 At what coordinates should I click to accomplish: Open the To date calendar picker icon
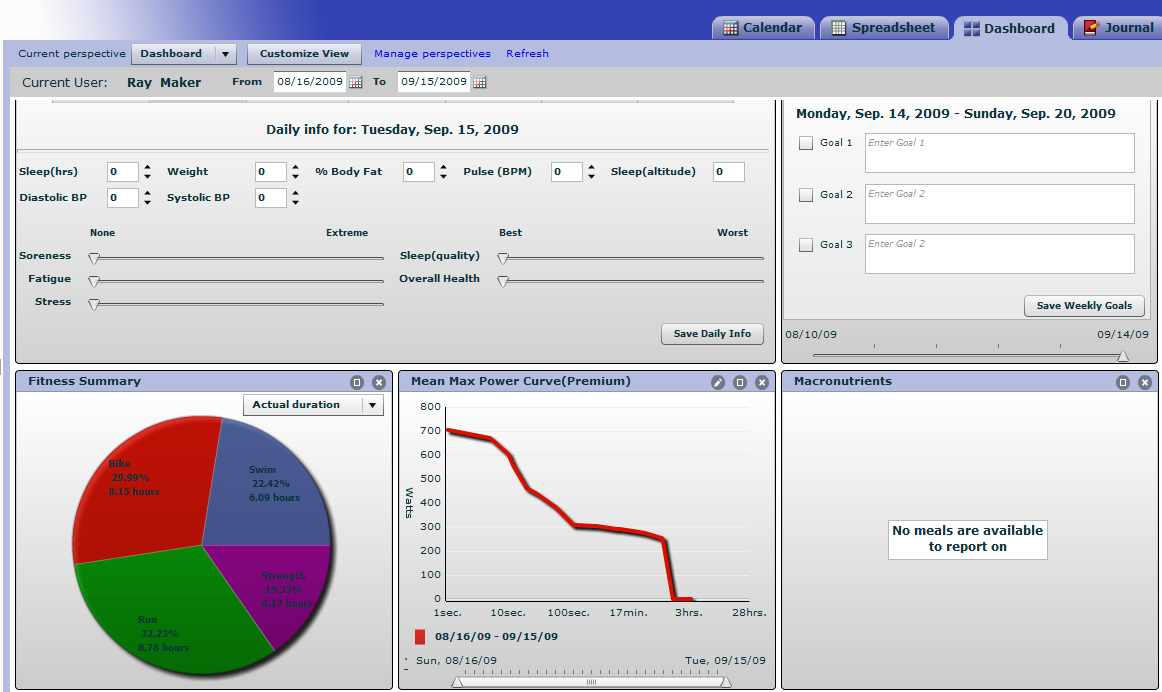(x=479, y=82)
